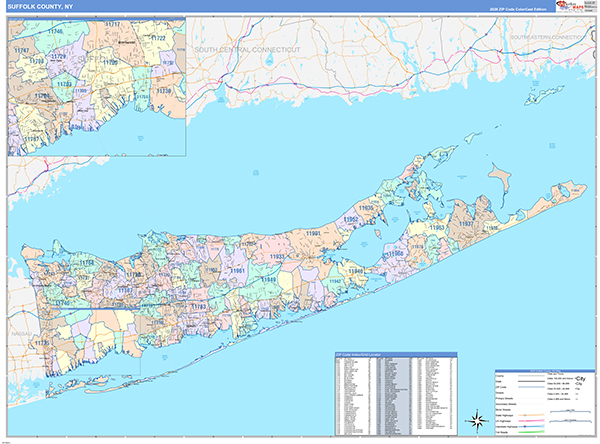Click ZIP label 11746 in the inset map

[x=55, y=31]
